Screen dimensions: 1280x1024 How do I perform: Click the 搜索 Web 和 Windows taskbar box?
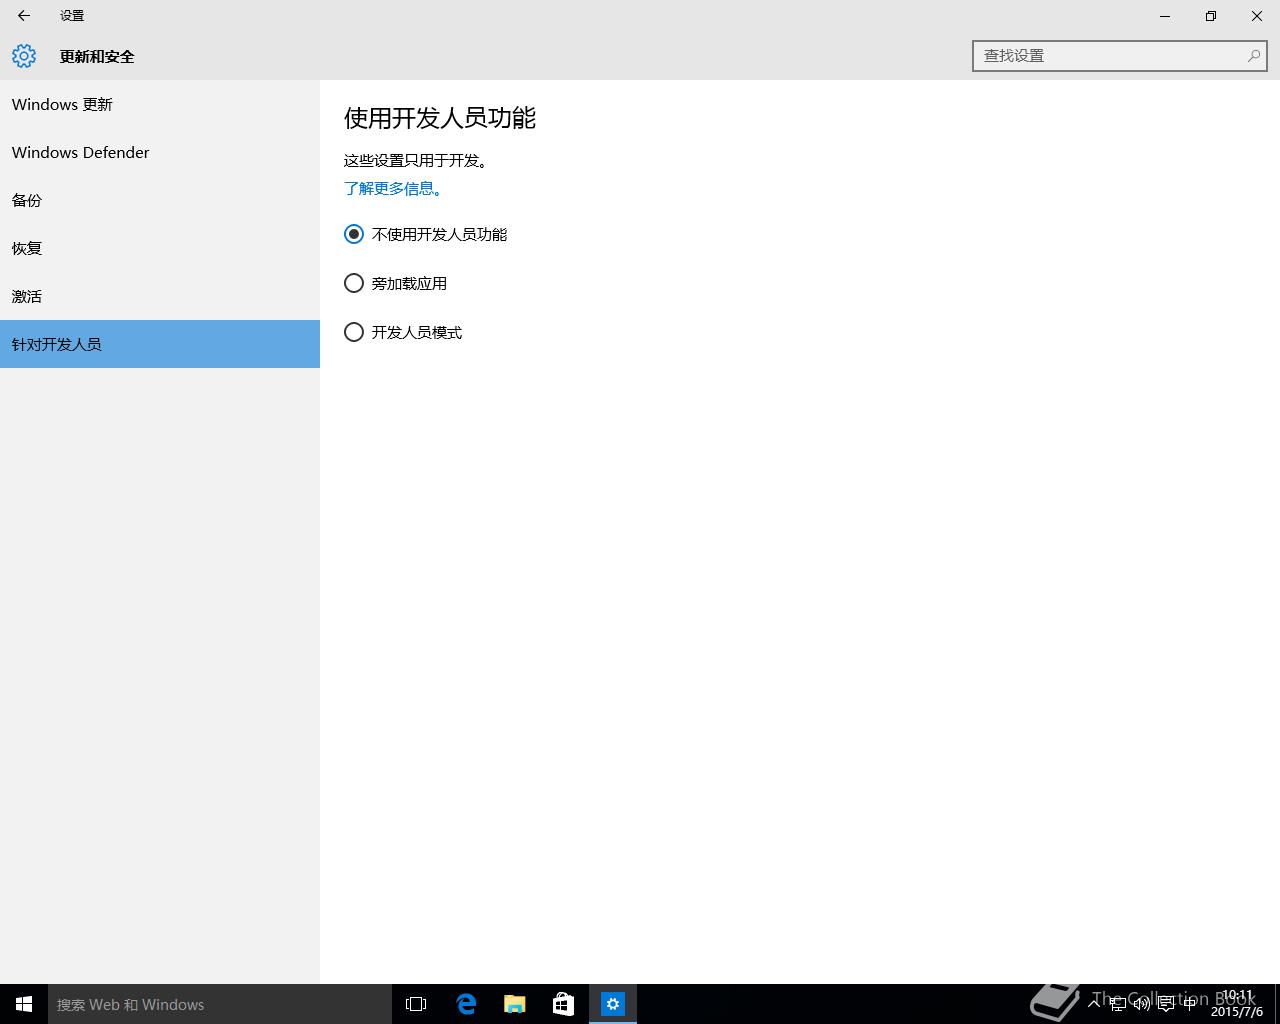pyautogui.click(x=220, y=1004)
